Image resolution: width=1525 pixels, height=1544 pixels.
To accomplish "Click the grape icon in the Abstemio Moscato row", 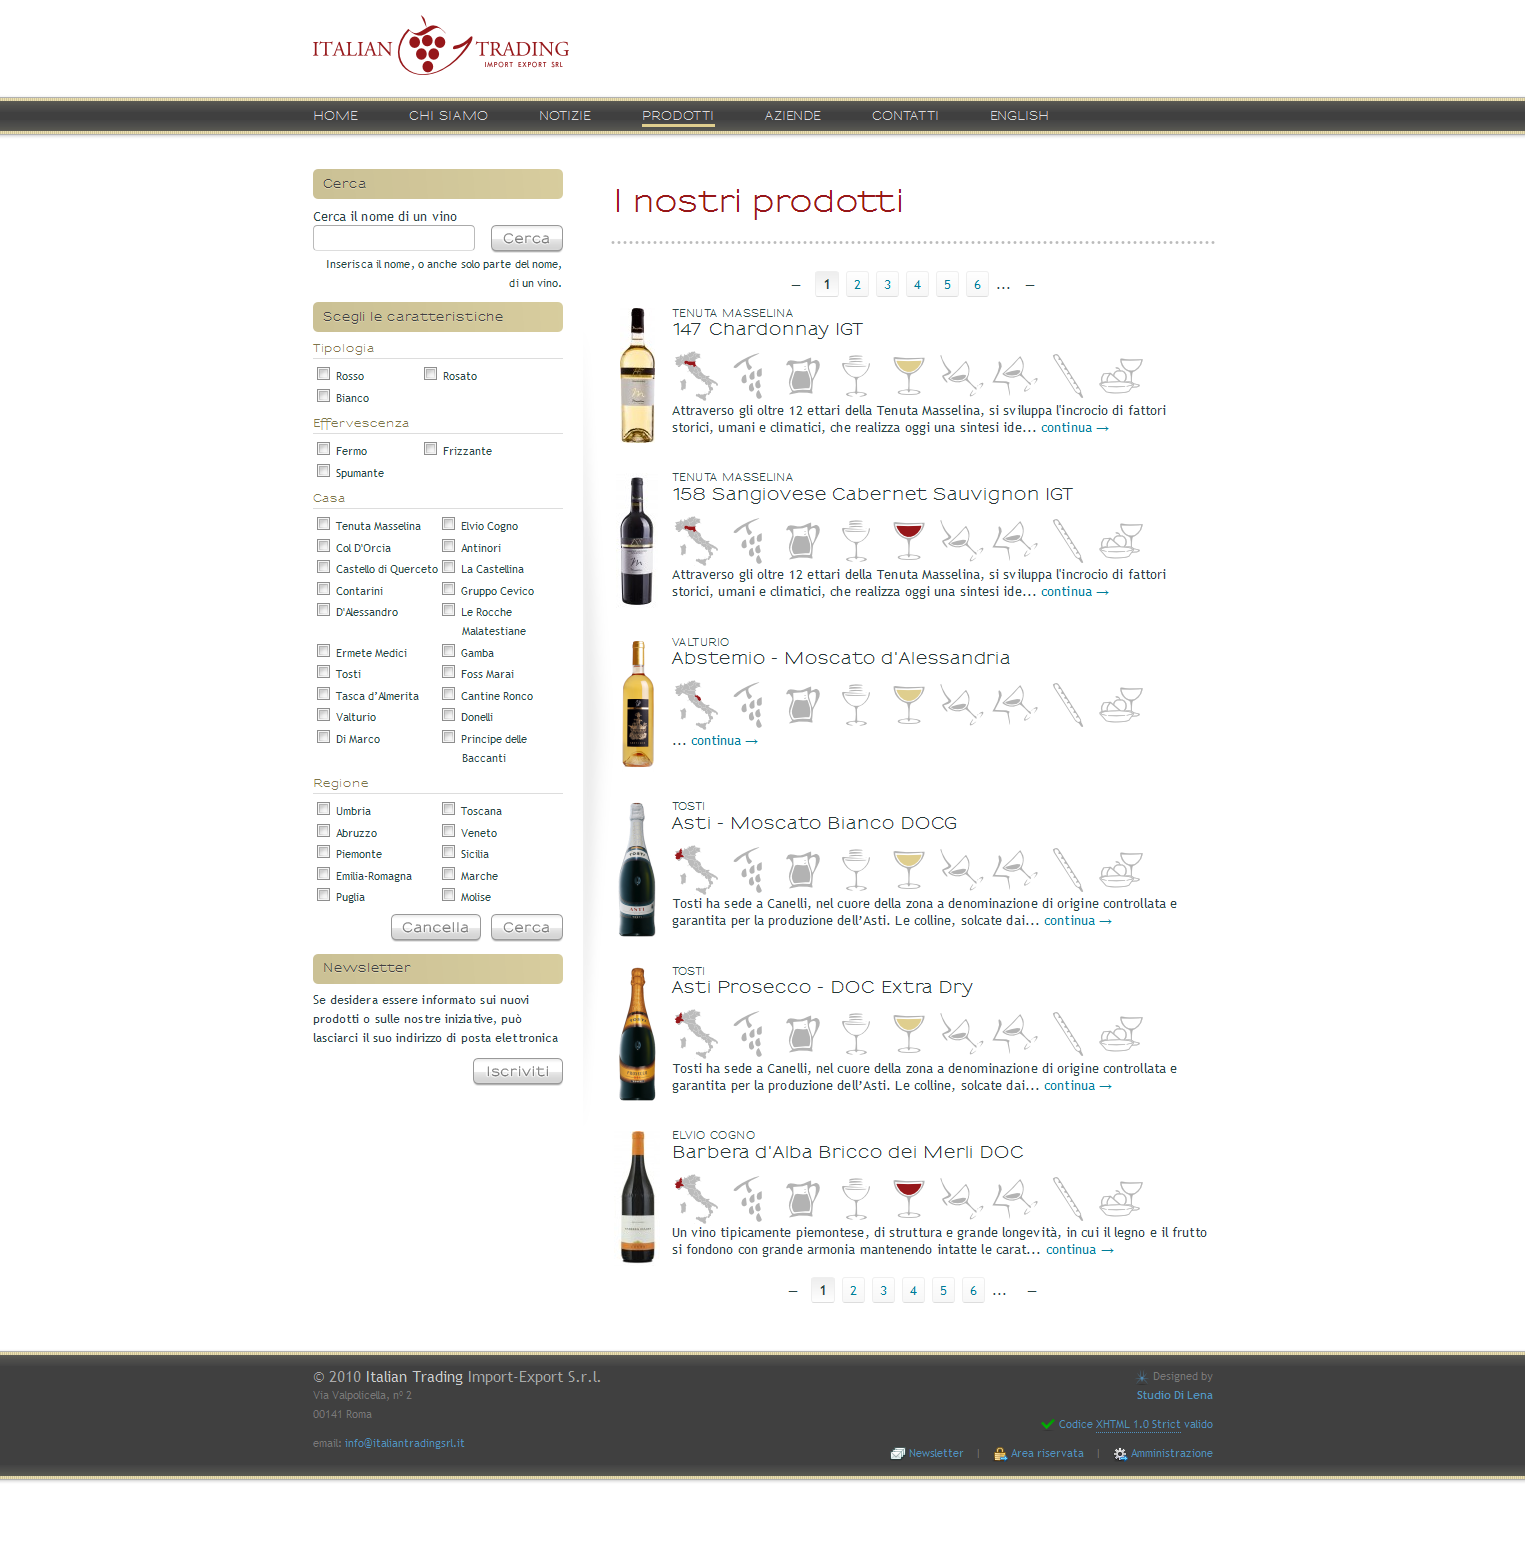I will click(x=749, y=705).
